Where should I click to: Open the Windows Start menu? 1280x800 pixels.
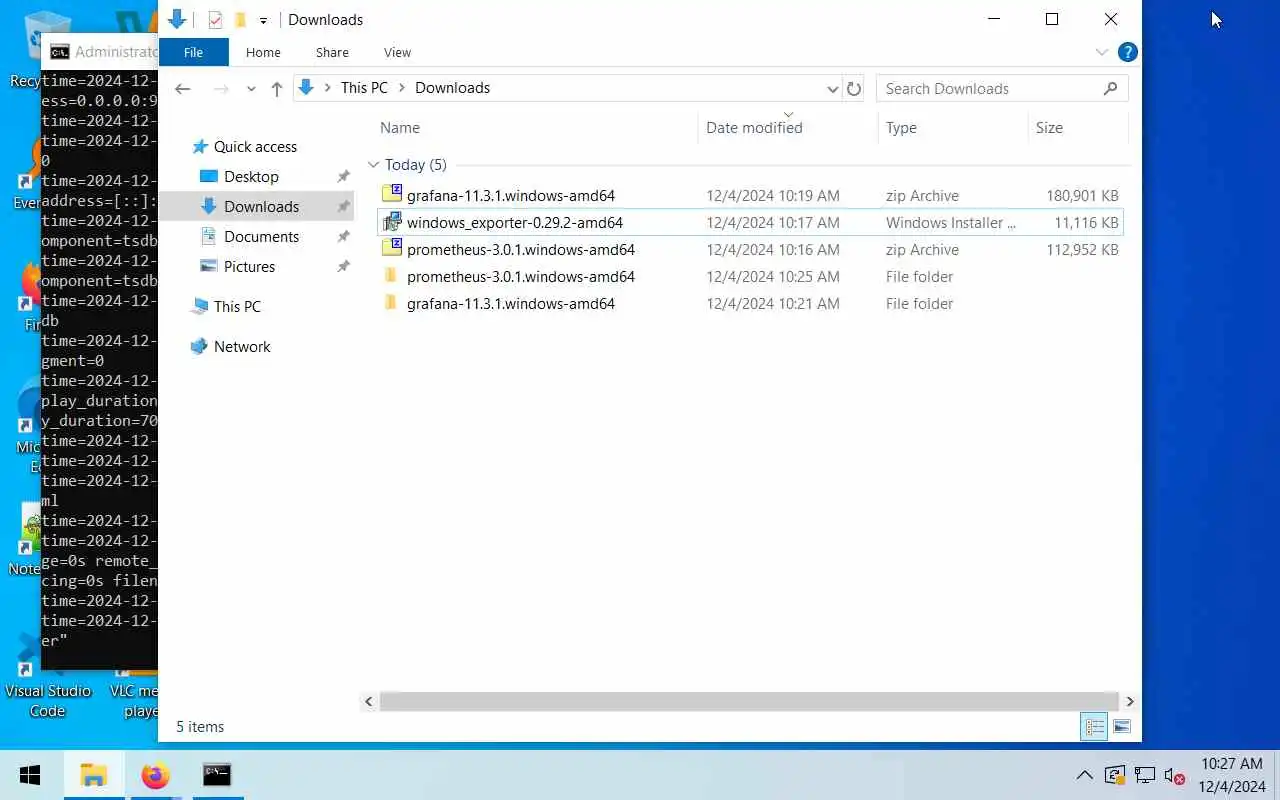pyautogui.click(x=30, y=775)
